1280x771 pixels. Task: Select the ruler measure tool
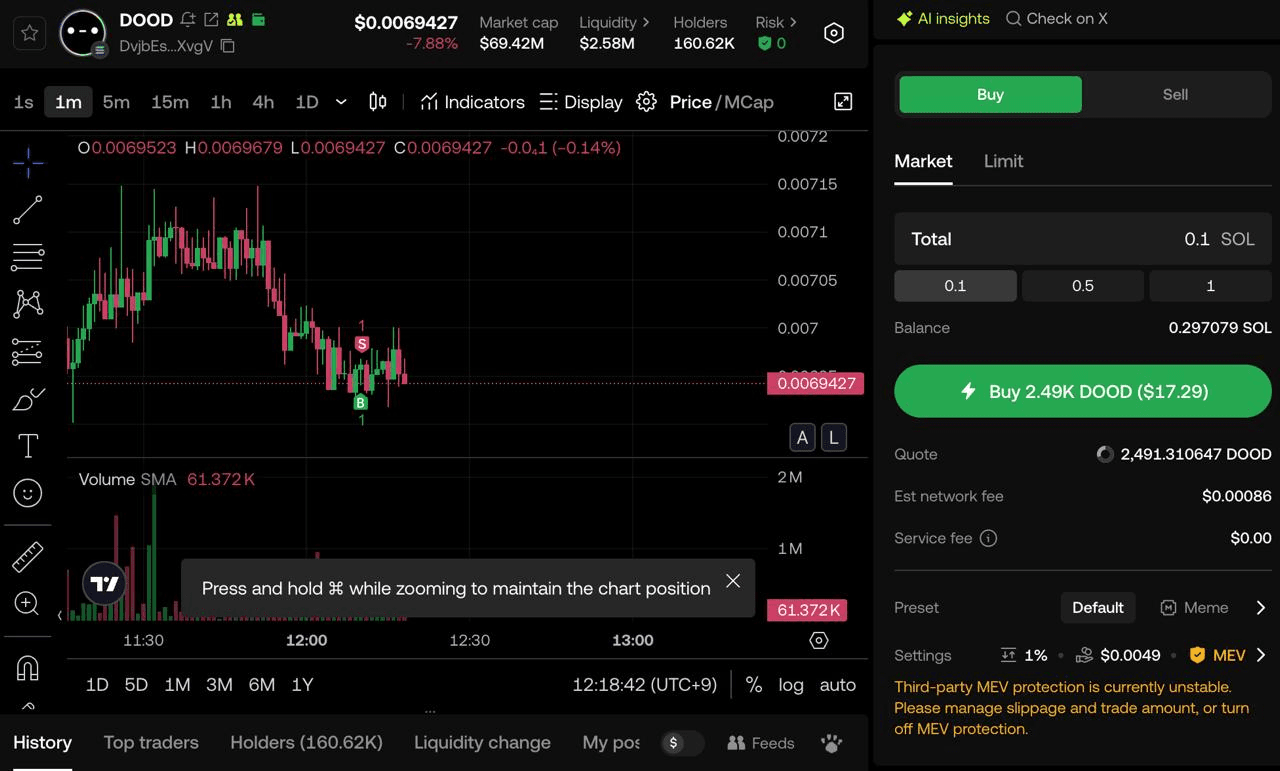(x=28, y=556)
